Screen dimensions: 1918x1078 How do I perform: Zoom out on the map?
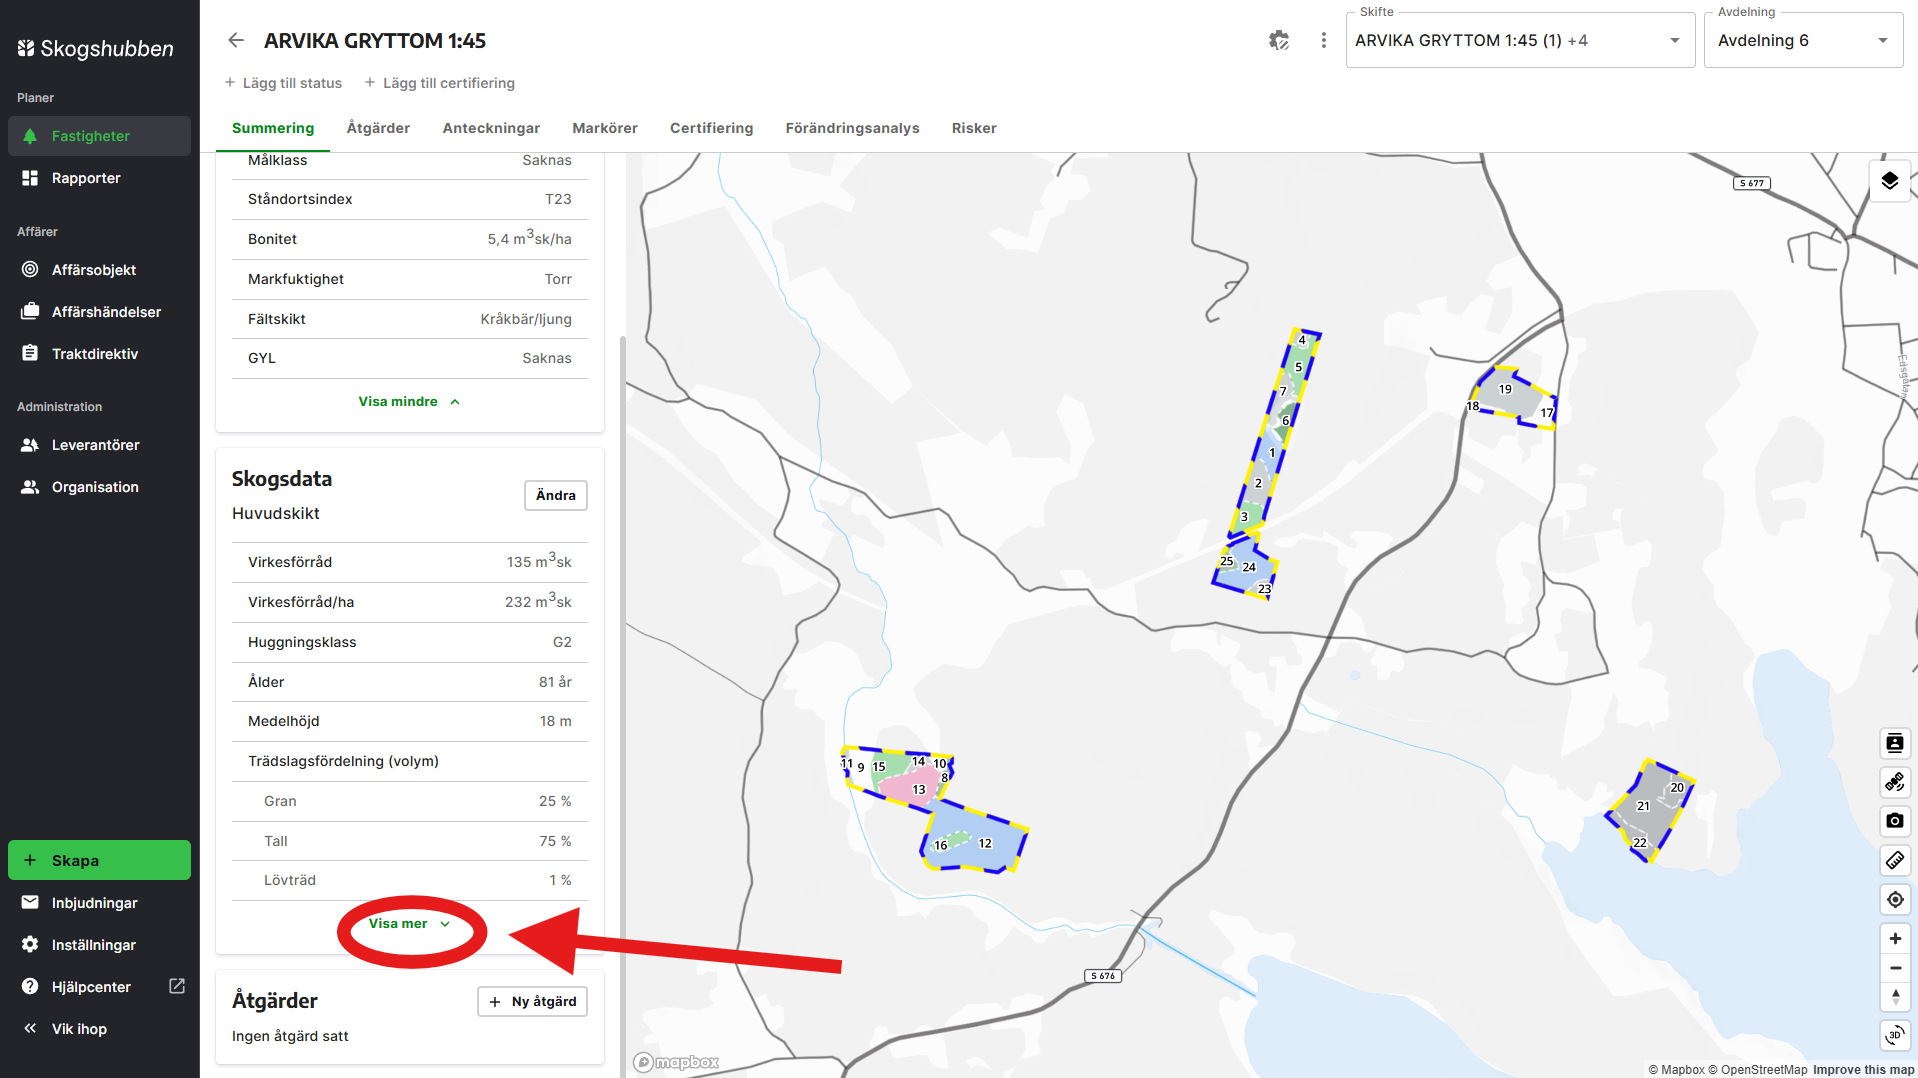coord(1895,968)
